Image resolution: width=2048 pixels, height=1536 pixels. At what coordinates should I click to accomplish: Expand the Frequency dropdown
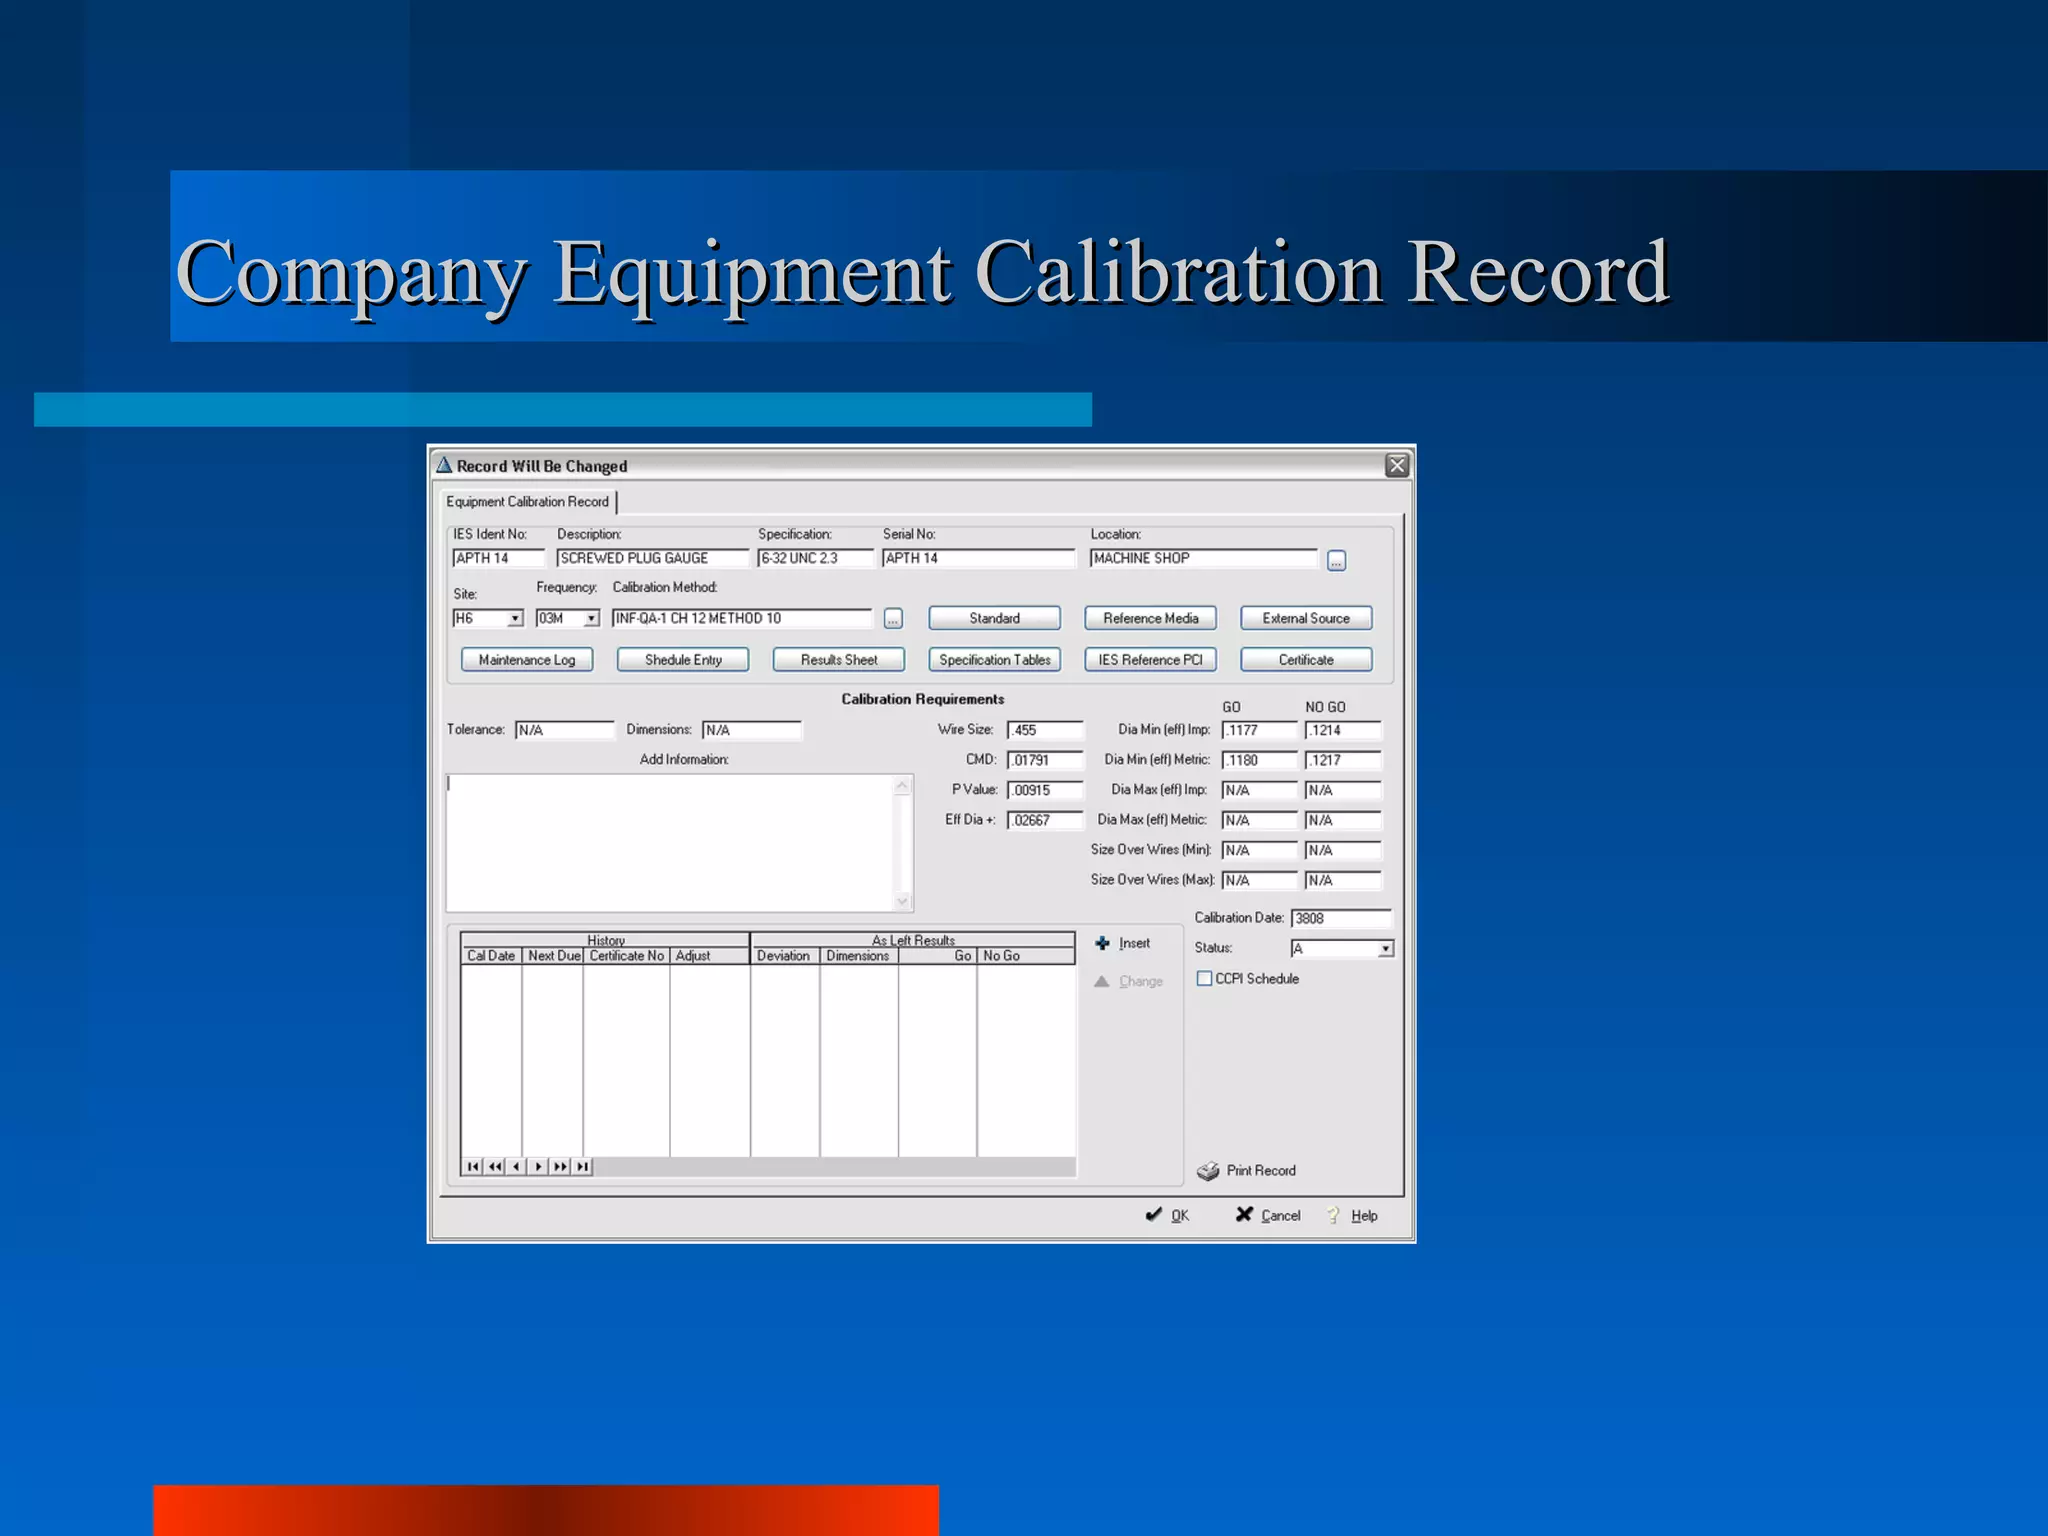pos(591,619)
